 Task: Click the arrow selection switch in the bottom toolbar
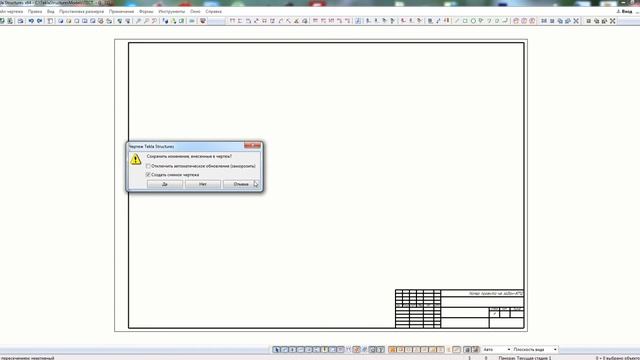276,350
